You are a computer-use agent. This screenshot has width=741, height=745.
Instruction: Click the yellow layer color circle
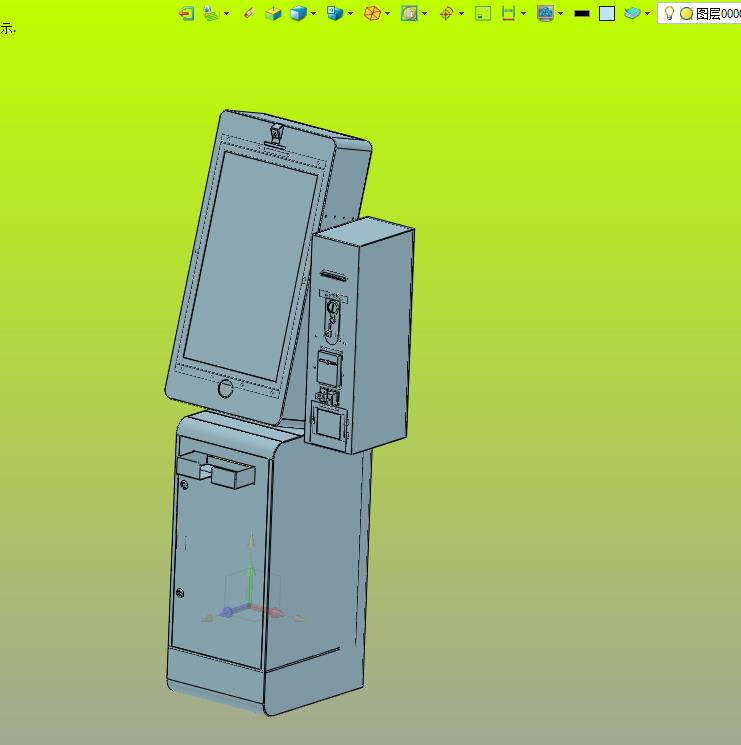(x=686, y=14)
